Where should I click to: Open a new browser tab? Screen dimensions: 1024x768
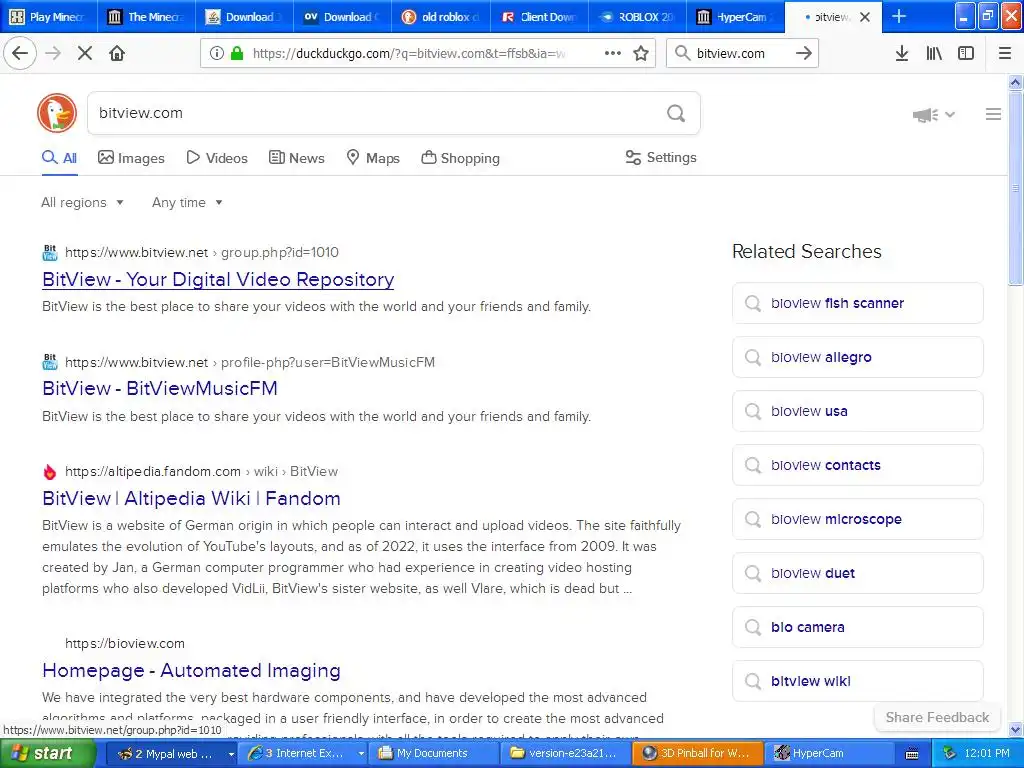899,16
